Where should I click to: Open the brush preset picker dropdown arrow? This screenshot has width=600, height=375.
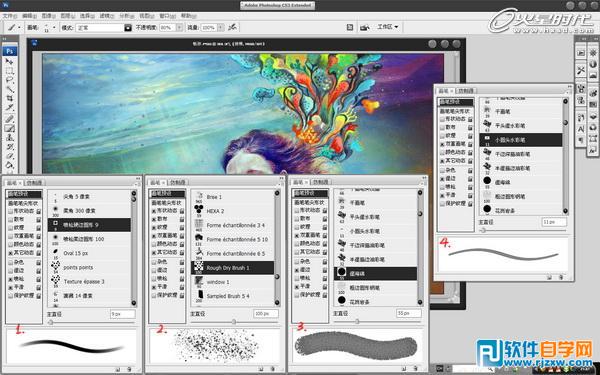(54, 28)
